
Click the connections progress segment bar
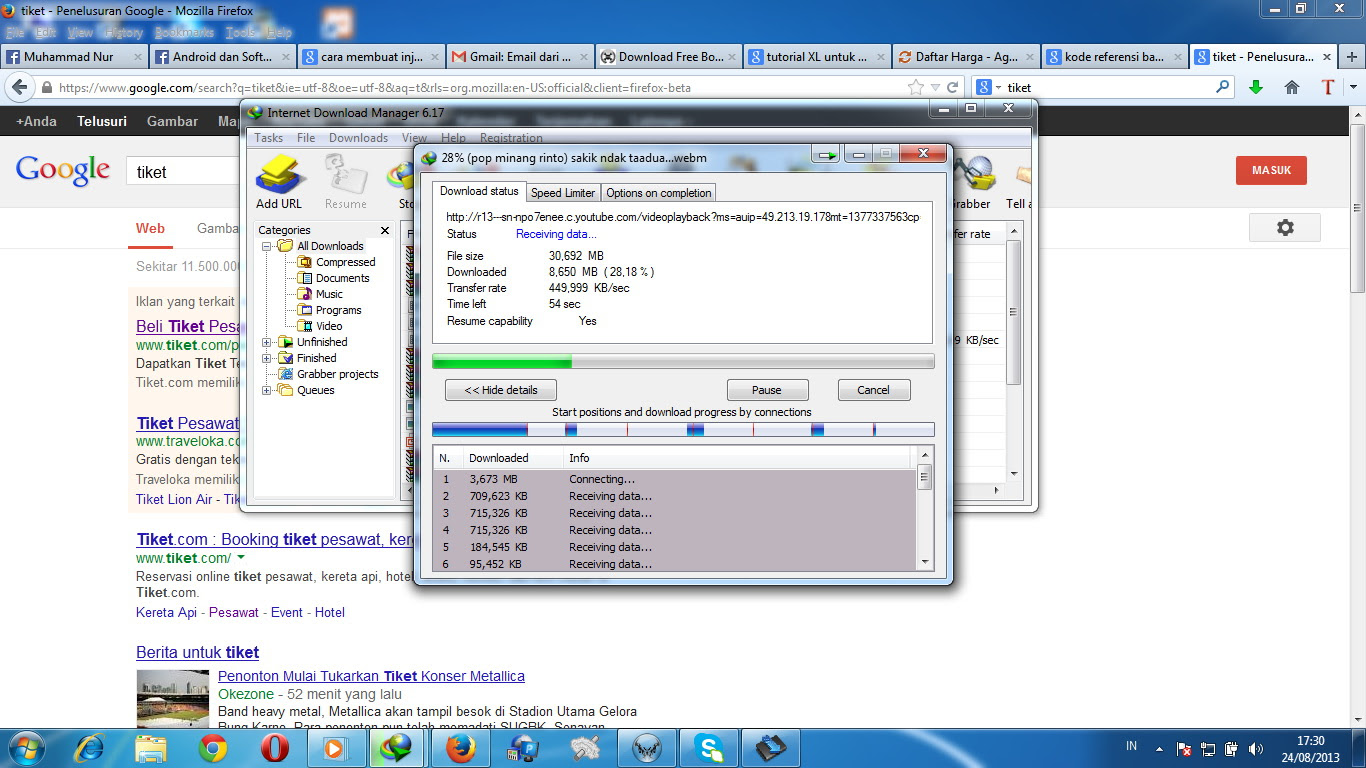pyautogui.click(x=683, y=430)
